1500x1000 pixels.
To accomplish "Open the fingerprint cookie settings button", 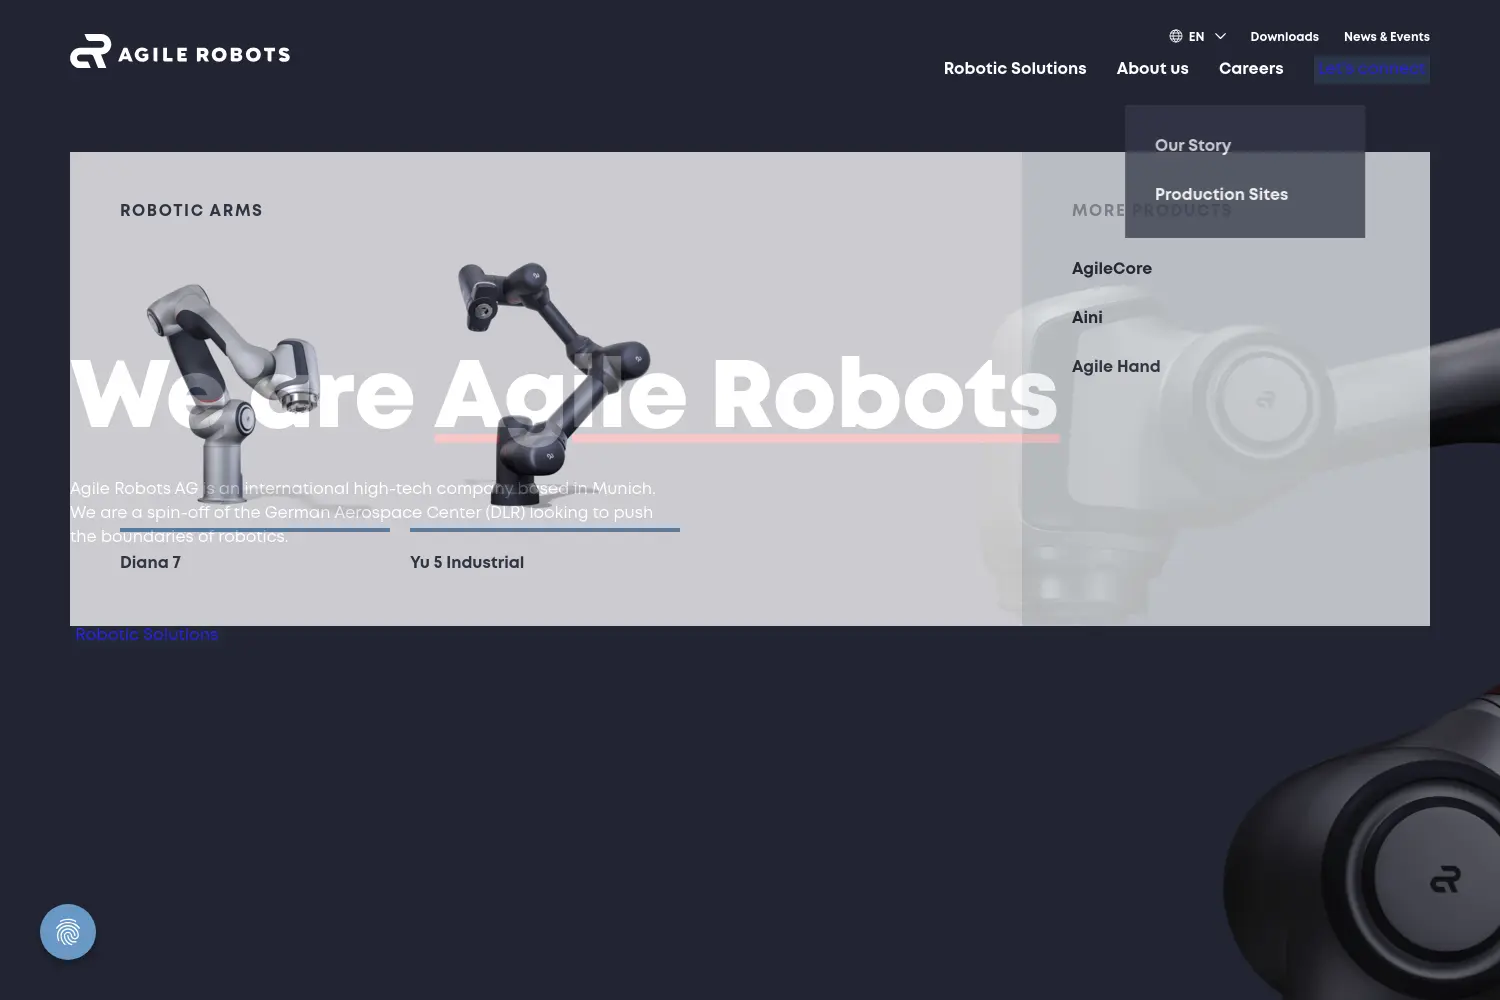I will point(68,932).
